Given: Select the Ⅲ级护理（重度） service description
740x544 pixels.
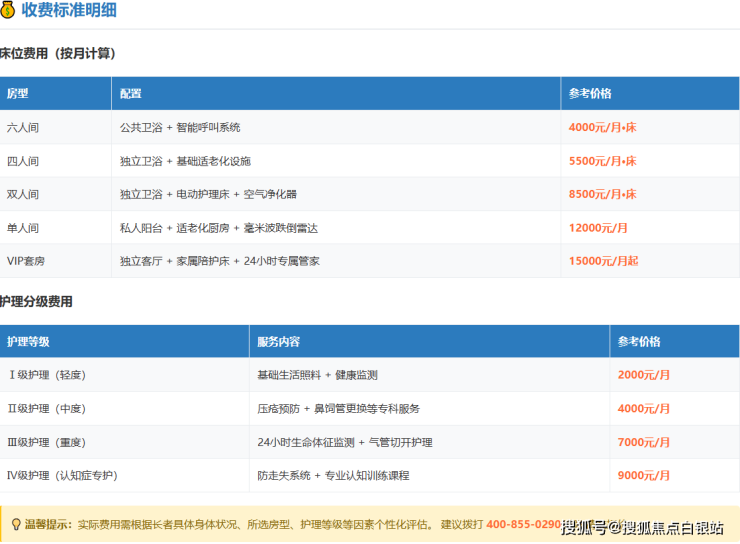Looking at the screenshot, I should point(344,442).
